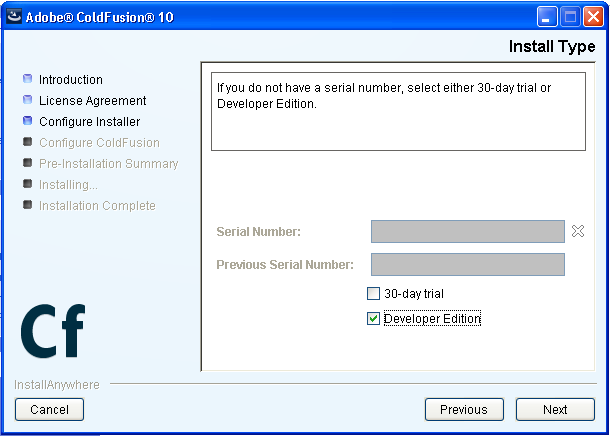The height and width of the screenshot is (436, 610).
Task: Focus the Previous Serial Number field
Action: pos(468,264)
